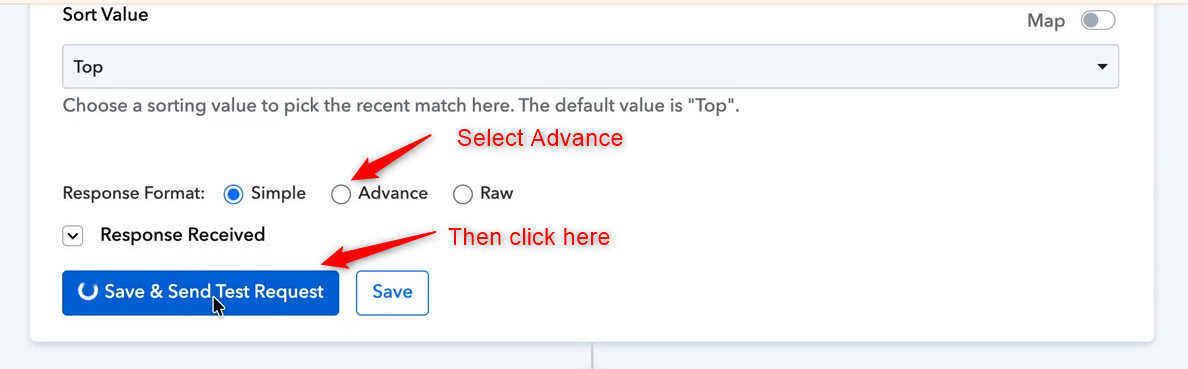Click the sorting value help text
1188x369 pixels.
coord(401,105)
